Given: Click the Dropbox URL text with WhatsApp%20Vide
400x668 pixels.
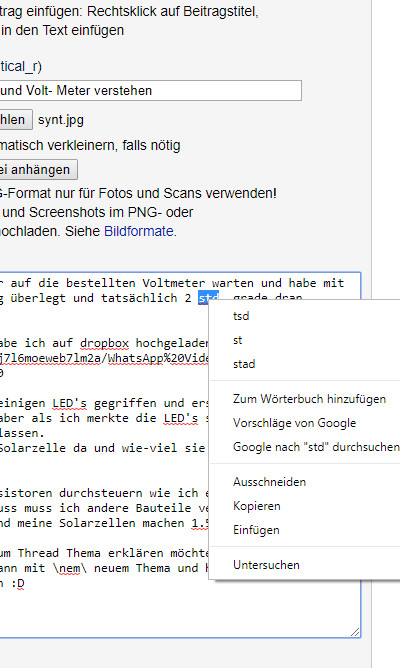Looking at the screenshot, I should coord(104,358).
